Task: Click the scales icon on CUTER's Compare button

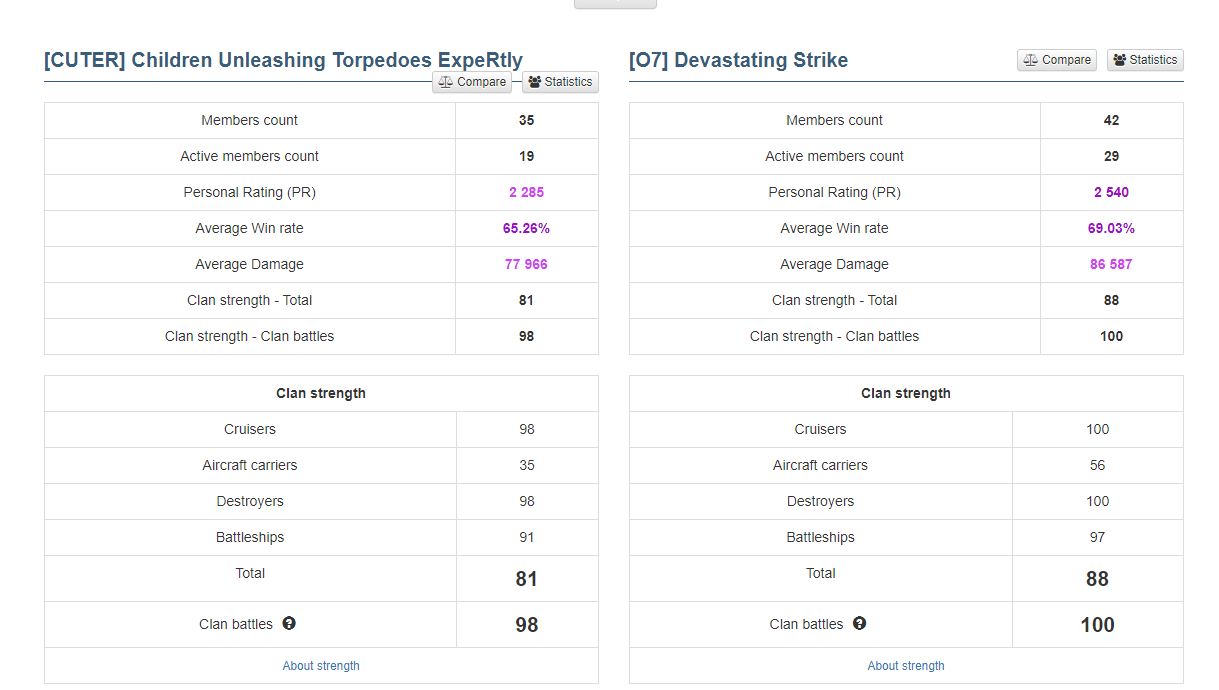Action: click(x=446, y=82)
